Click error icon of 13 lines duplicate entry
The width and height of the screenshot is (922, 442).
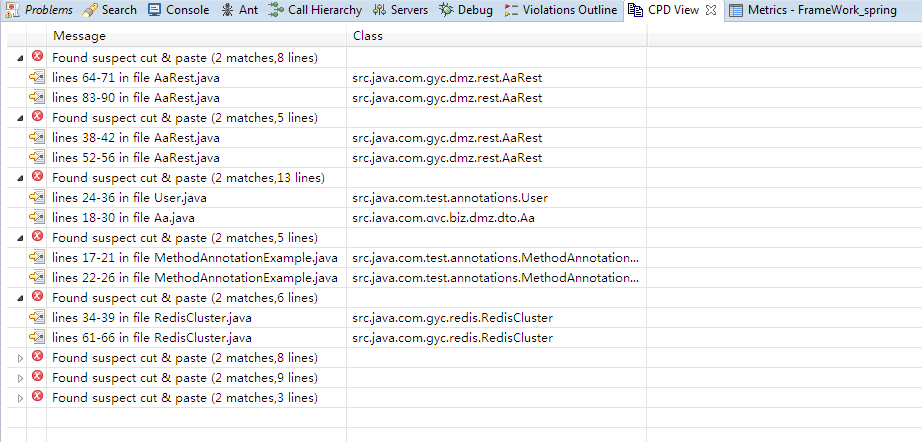coord(38,176)
